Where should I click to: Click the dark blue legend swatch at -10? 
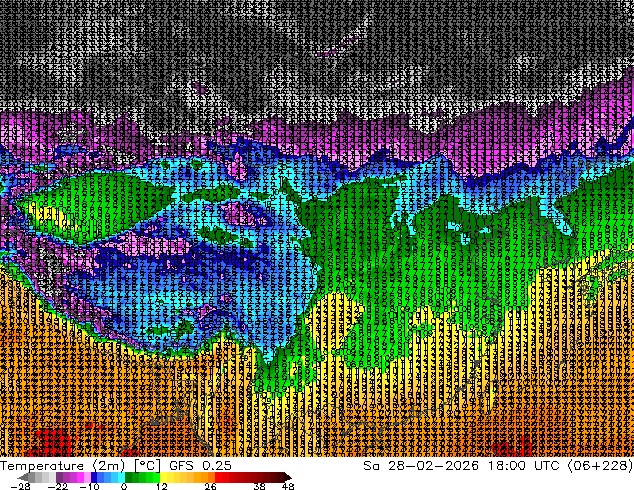pos(94,477)
